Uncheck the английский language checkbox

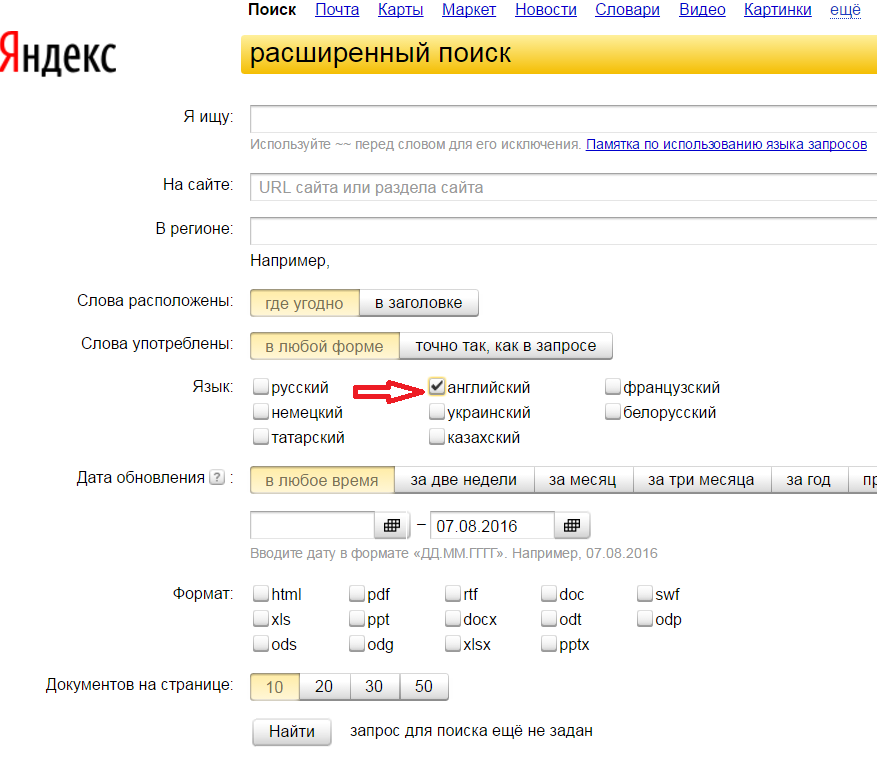click(437, 387)
